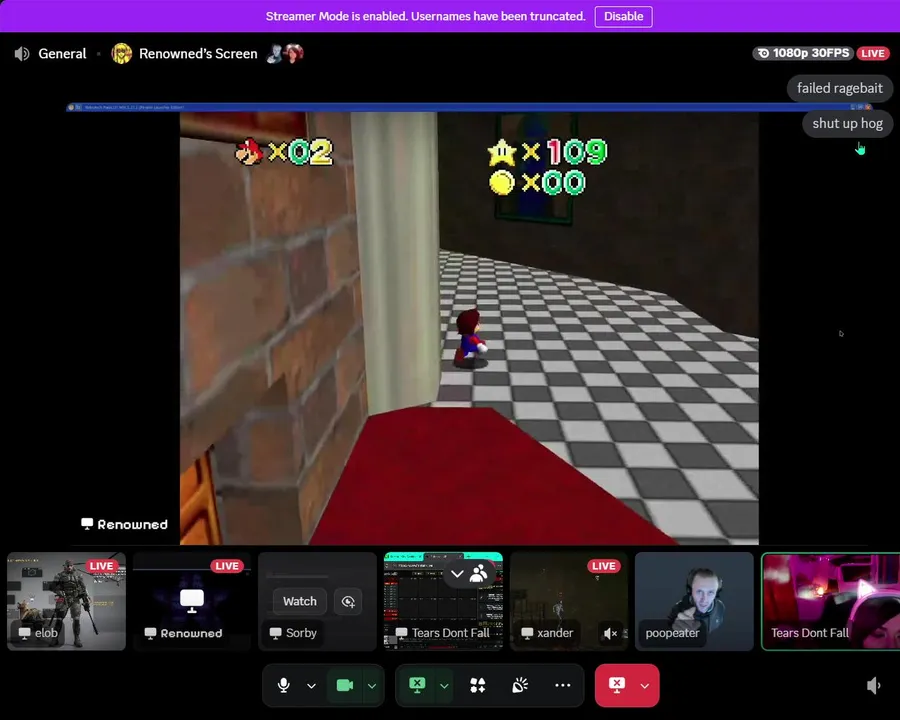Click the 'shut up hog' chat bubble
Image resolution: width=900 pixels, height=720 pixels.
coord(847,123)
